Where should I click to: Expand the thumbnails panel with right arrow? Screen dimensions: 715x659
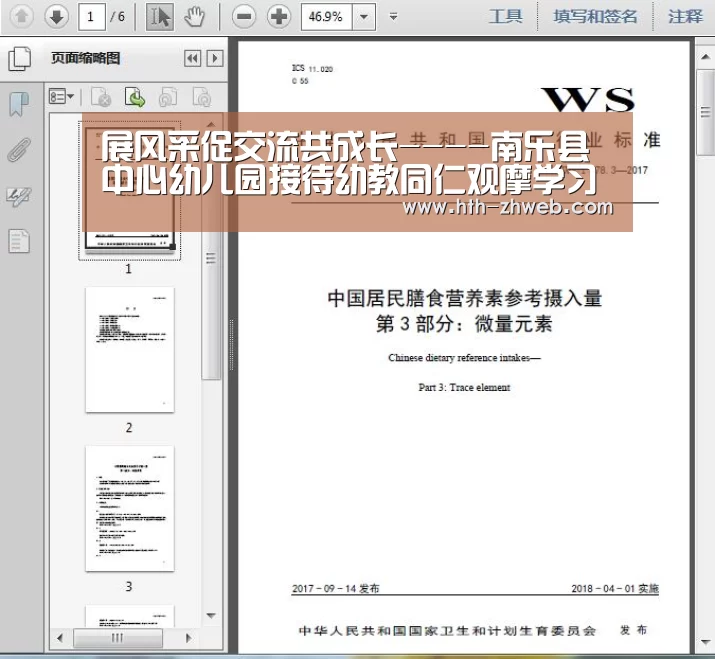pos(215,58)
